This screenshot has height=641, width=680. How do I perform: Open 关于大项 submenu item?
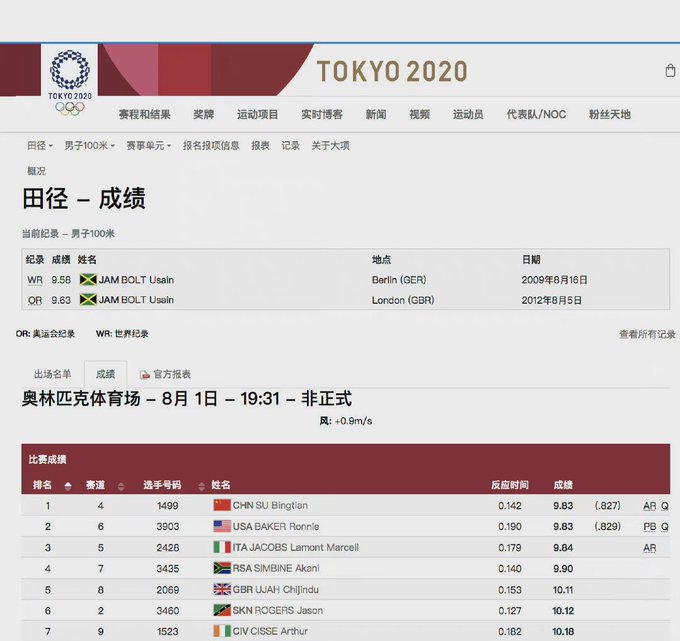(x=330, y=146)
